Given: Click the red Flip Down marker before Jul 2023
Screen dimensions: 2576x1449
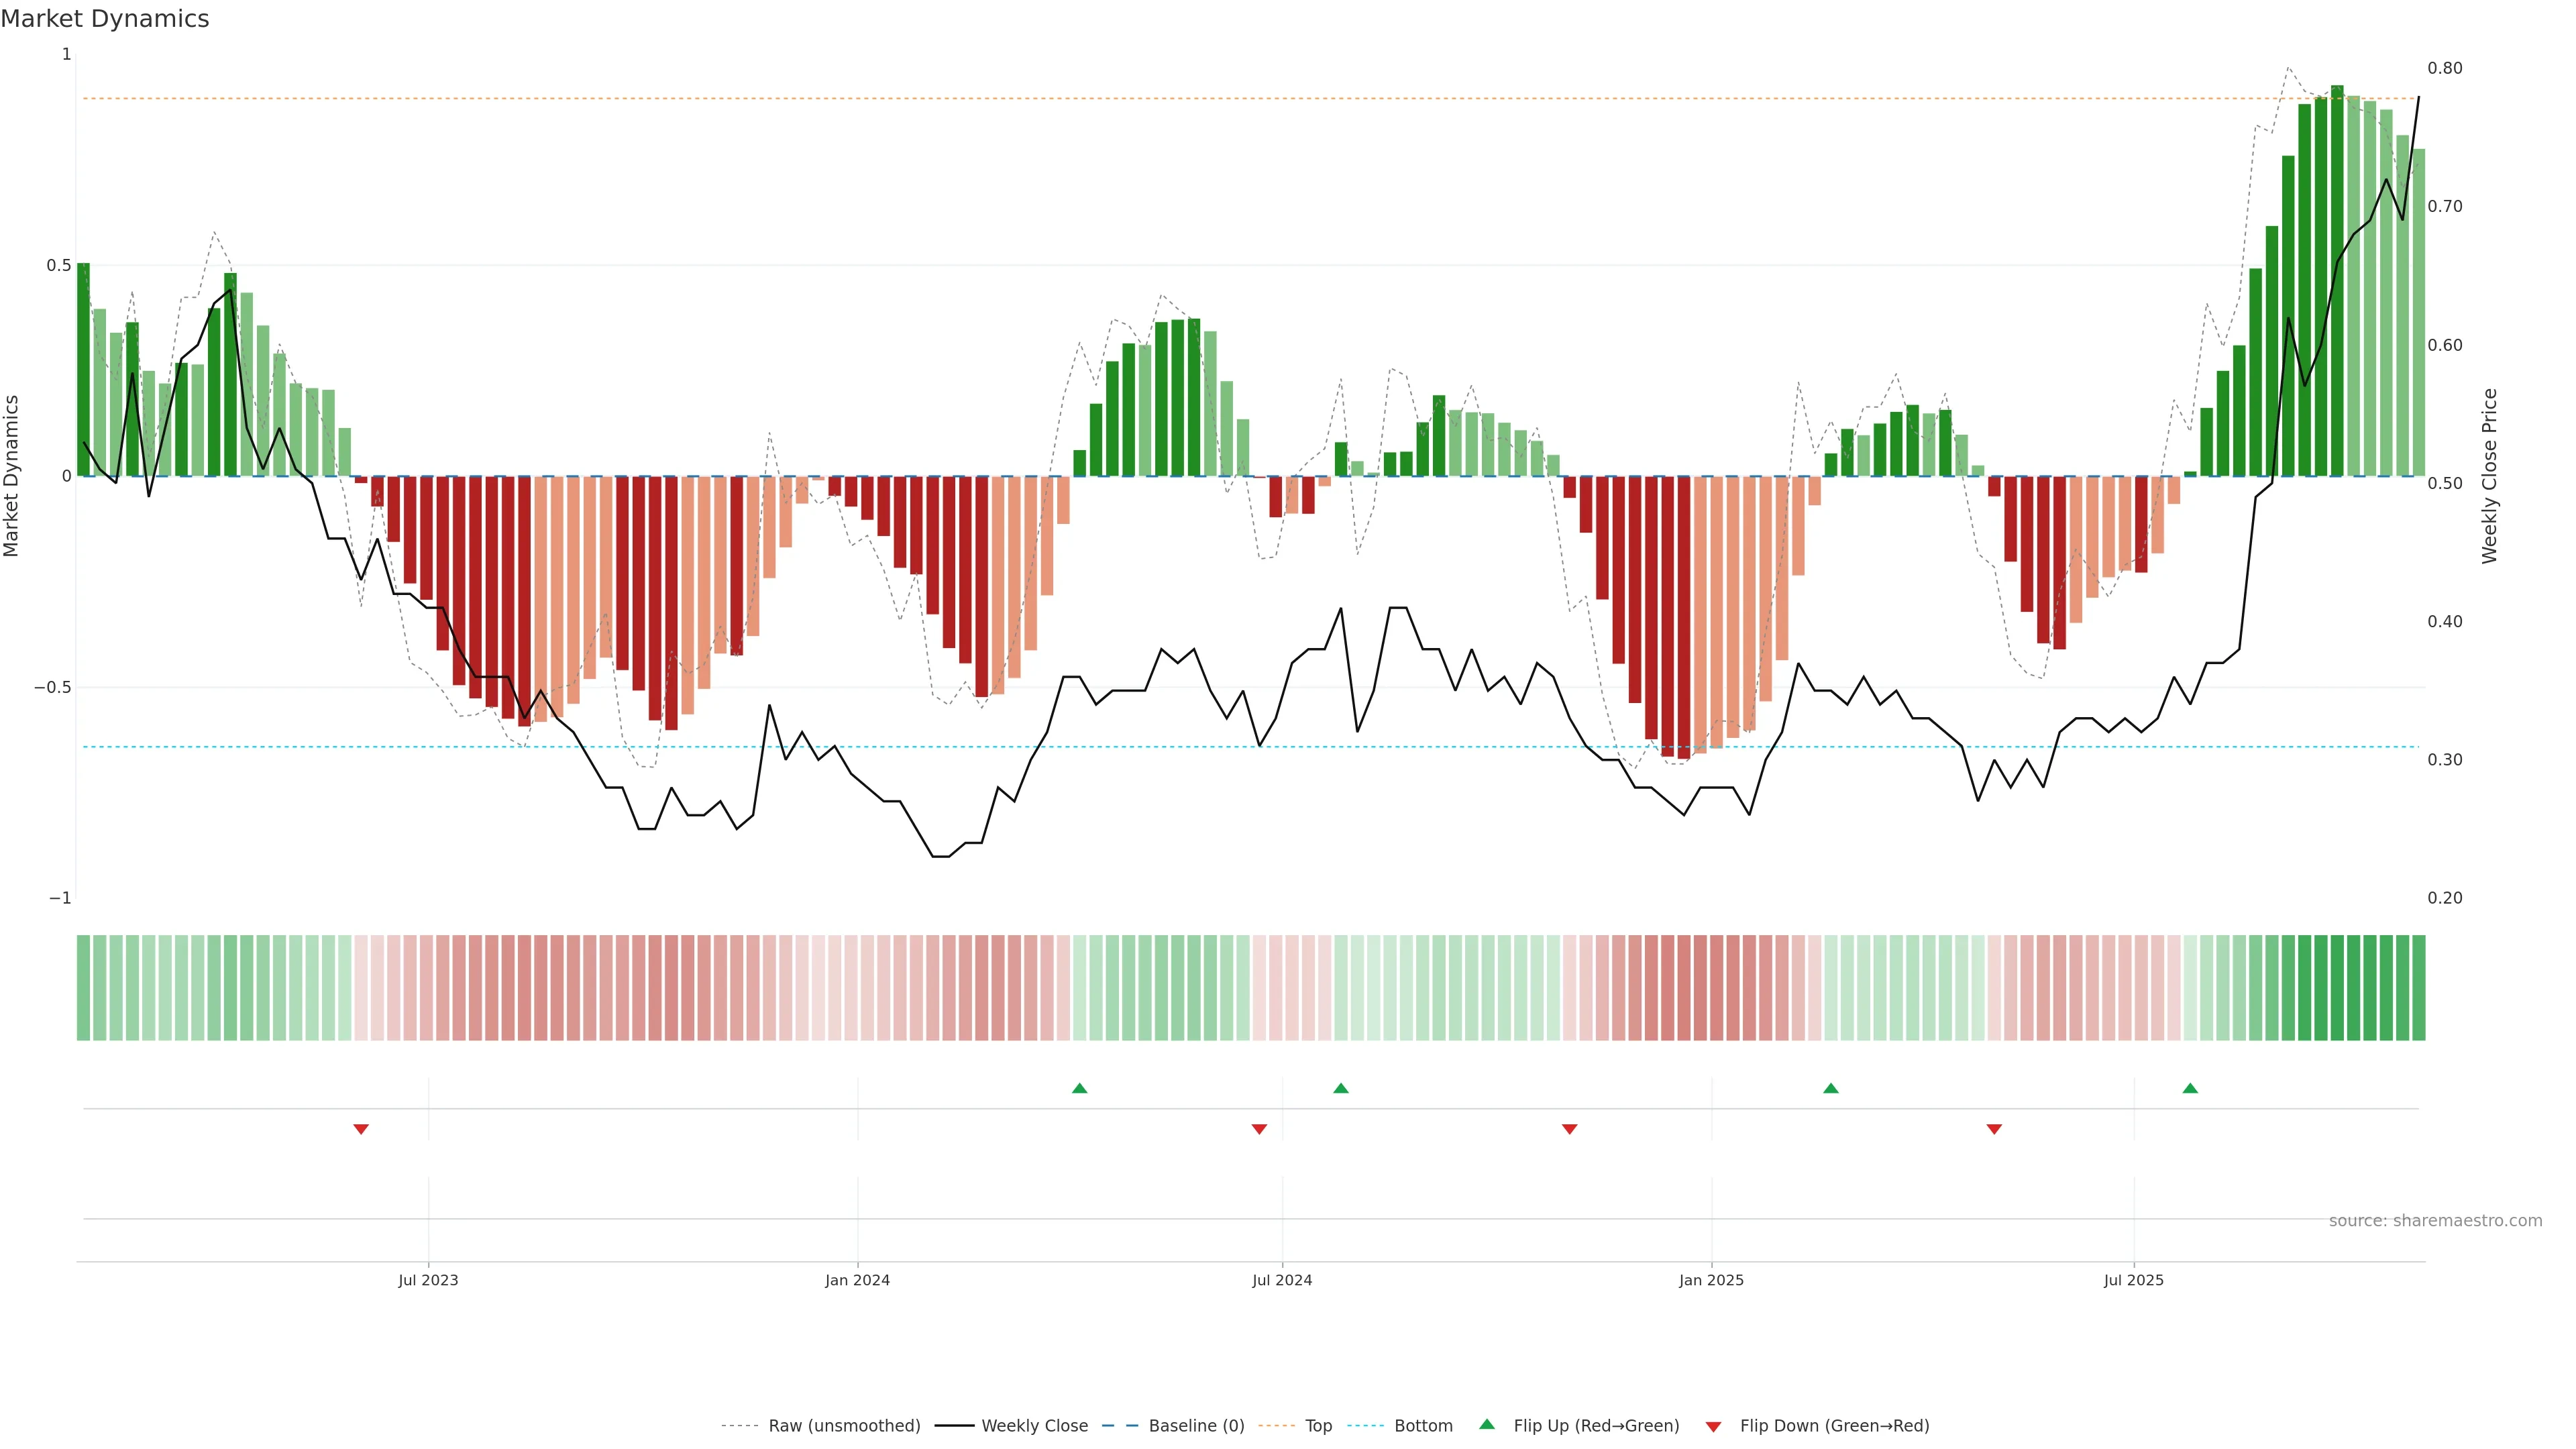Looking at the screenshot, I should click(x=361, y=1129).
